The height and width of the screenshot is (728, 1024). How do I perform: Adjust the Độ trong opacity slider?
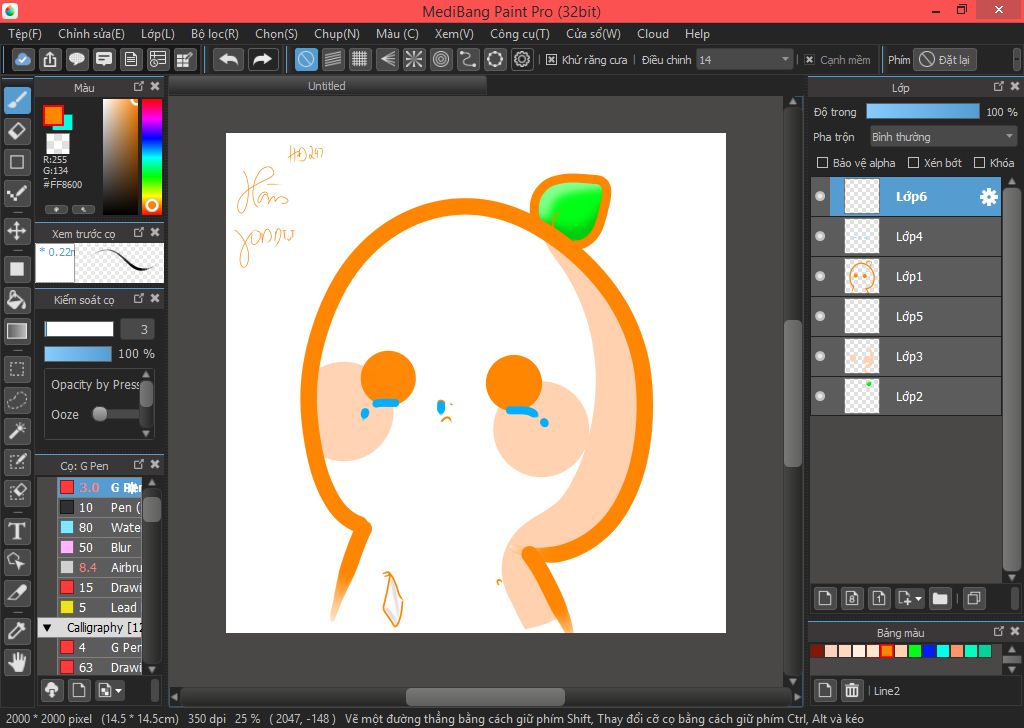tap(923, 112)
